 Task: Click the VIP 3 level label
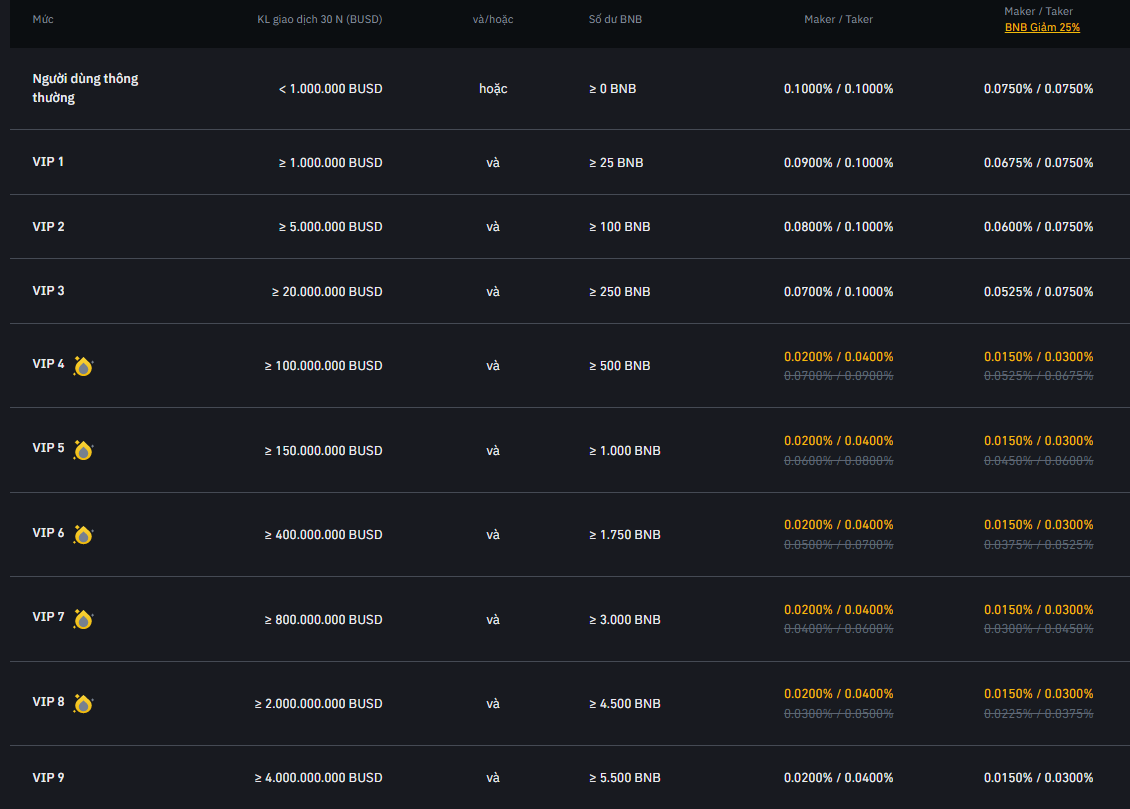pyautogui.click(x=48, y=290)
